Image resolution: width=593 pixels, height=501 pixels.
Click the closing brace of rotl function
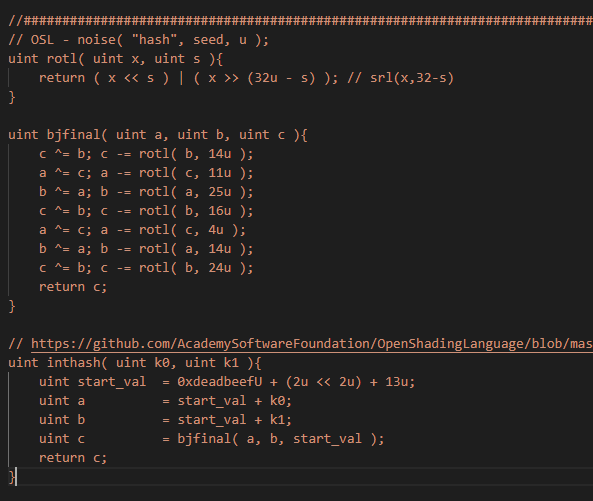pos(12,97)
